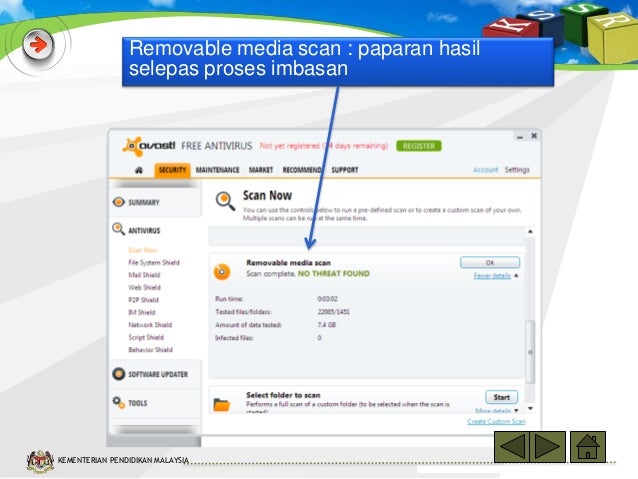Click the Removable media scan disc icon

point(222,271)
